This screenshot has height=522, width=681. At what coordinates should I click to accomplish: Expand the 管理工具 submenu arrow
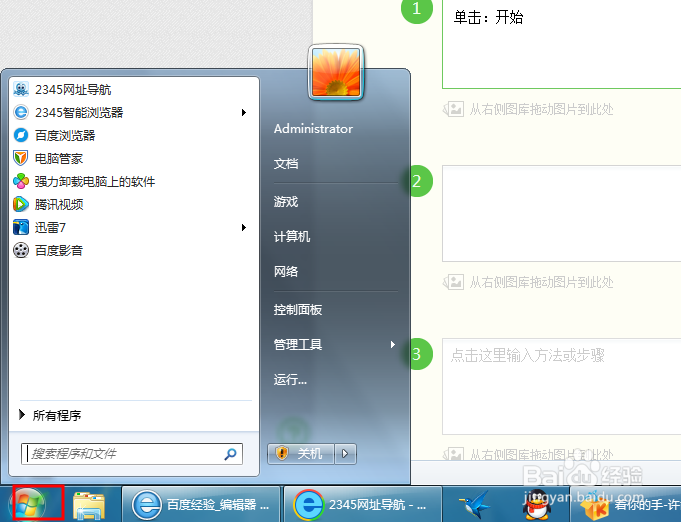coord(393,344)
